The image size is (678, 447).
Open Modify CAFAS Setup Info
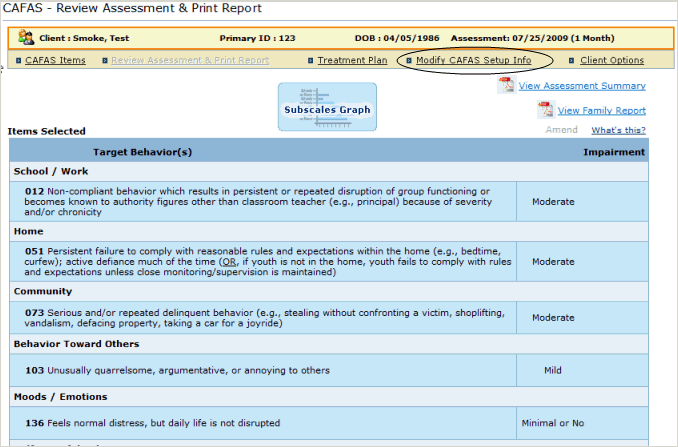pyautogui.click(x=473, y=60)
